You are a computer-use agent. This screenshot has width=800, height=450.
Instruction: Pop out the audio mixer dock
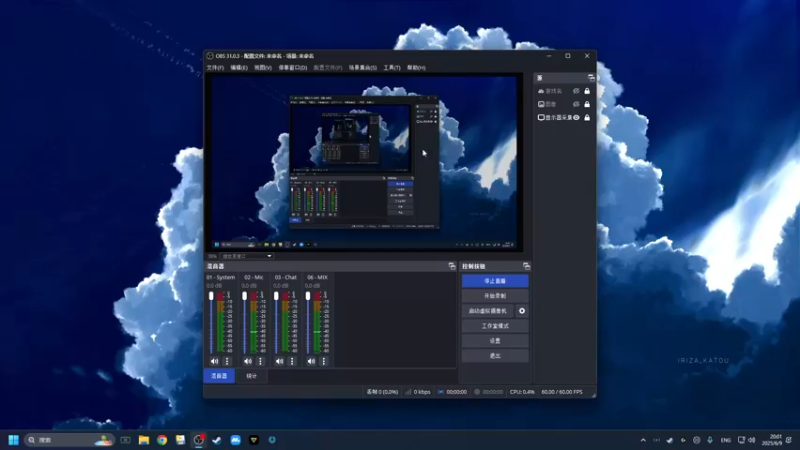point(452,266)
